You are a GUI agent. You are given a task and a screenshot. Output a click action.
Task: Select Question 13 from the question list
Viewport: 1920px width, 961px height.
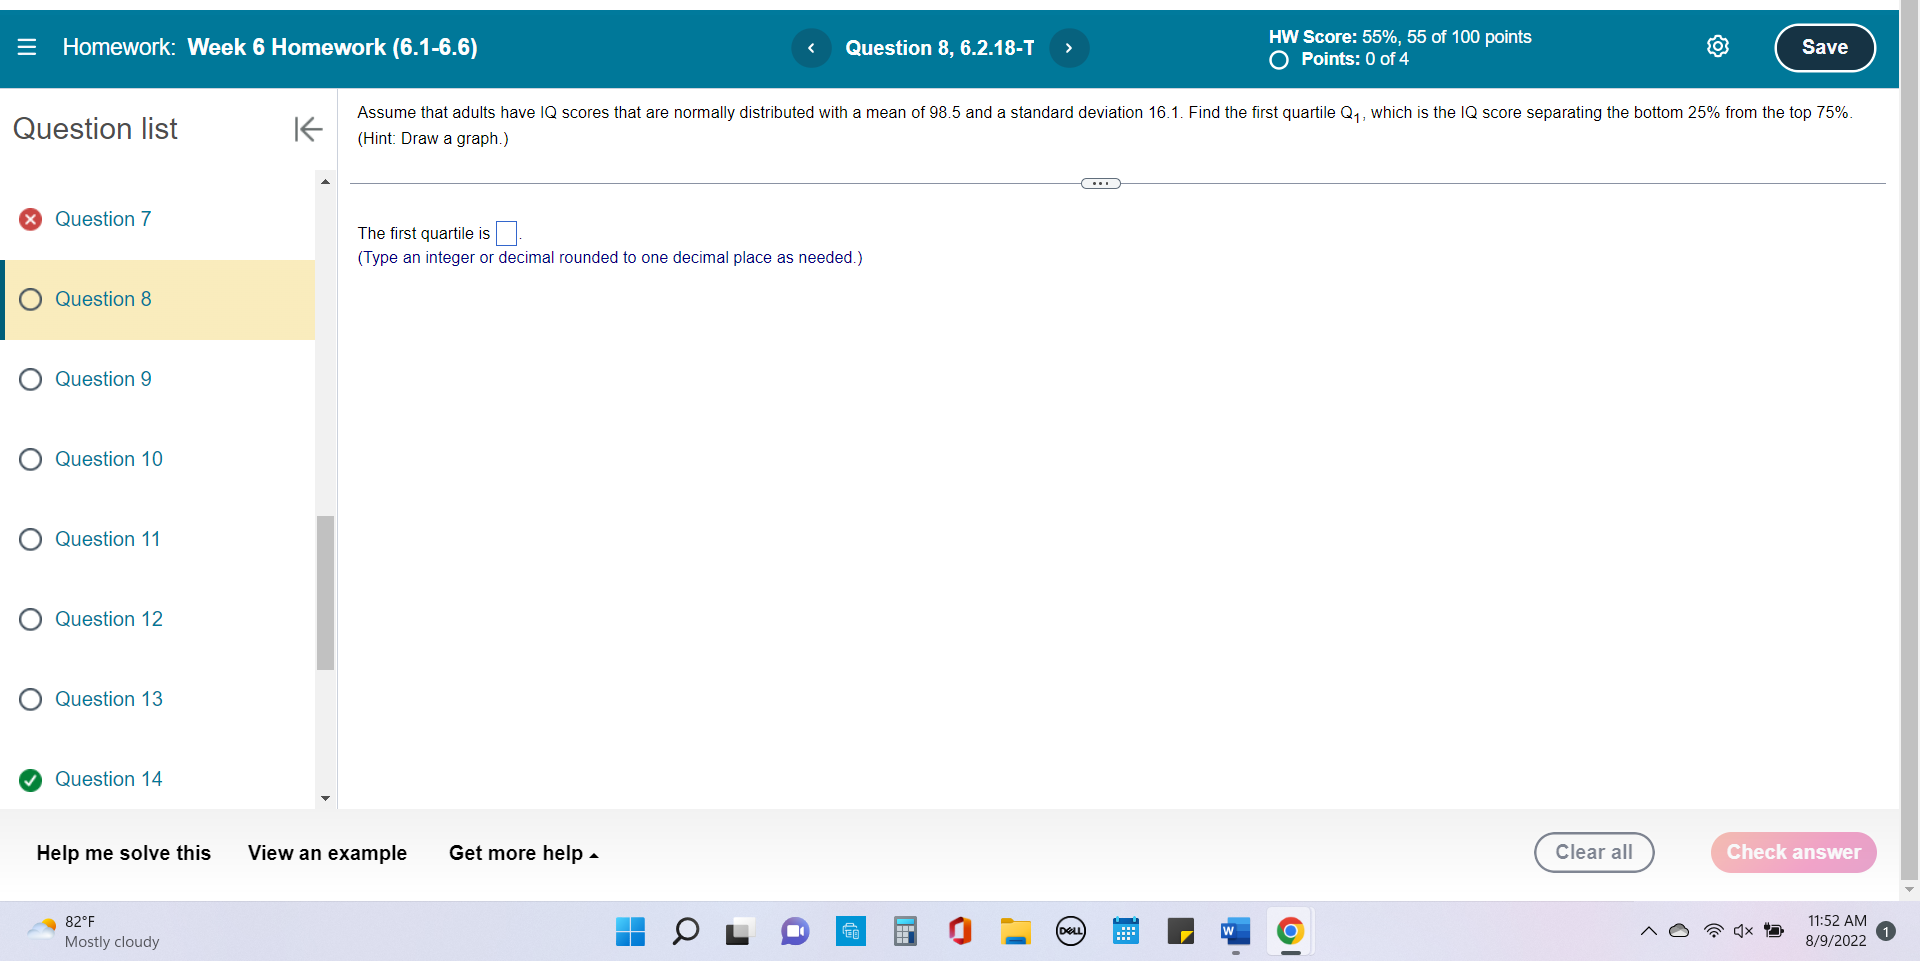[110, 699]
